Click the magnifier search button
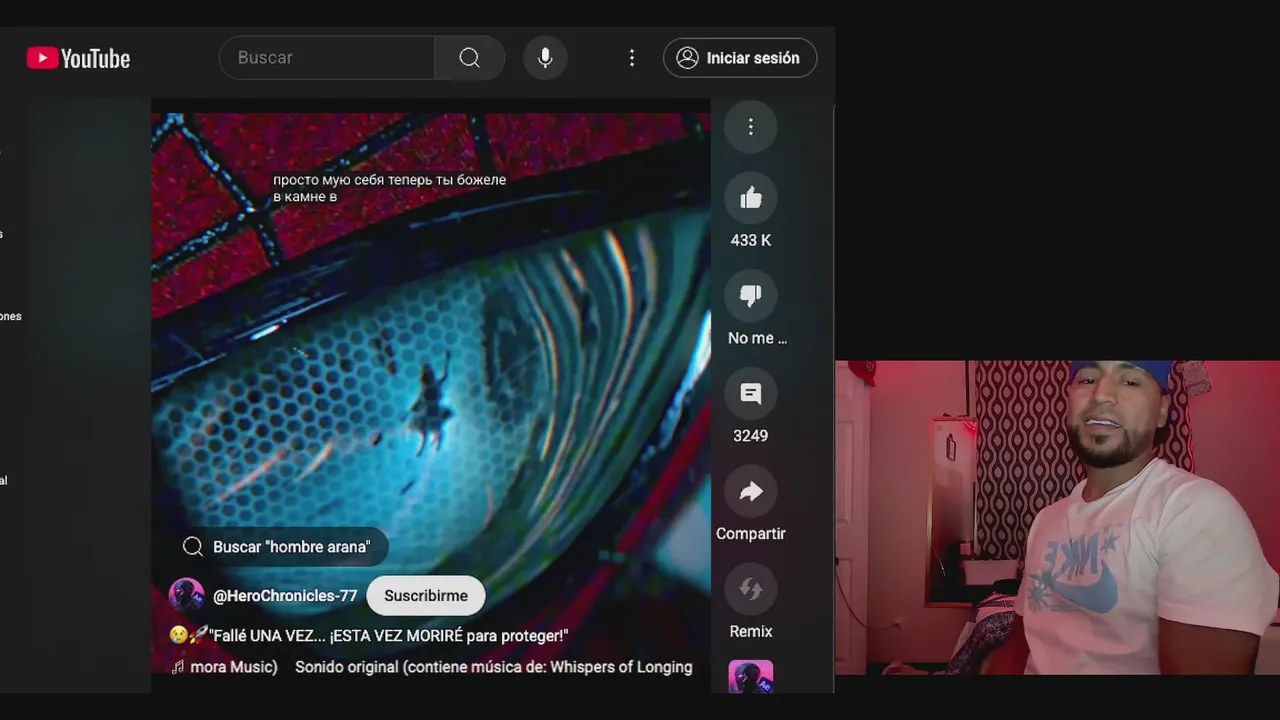1280x720 pixels. [470, 58]
